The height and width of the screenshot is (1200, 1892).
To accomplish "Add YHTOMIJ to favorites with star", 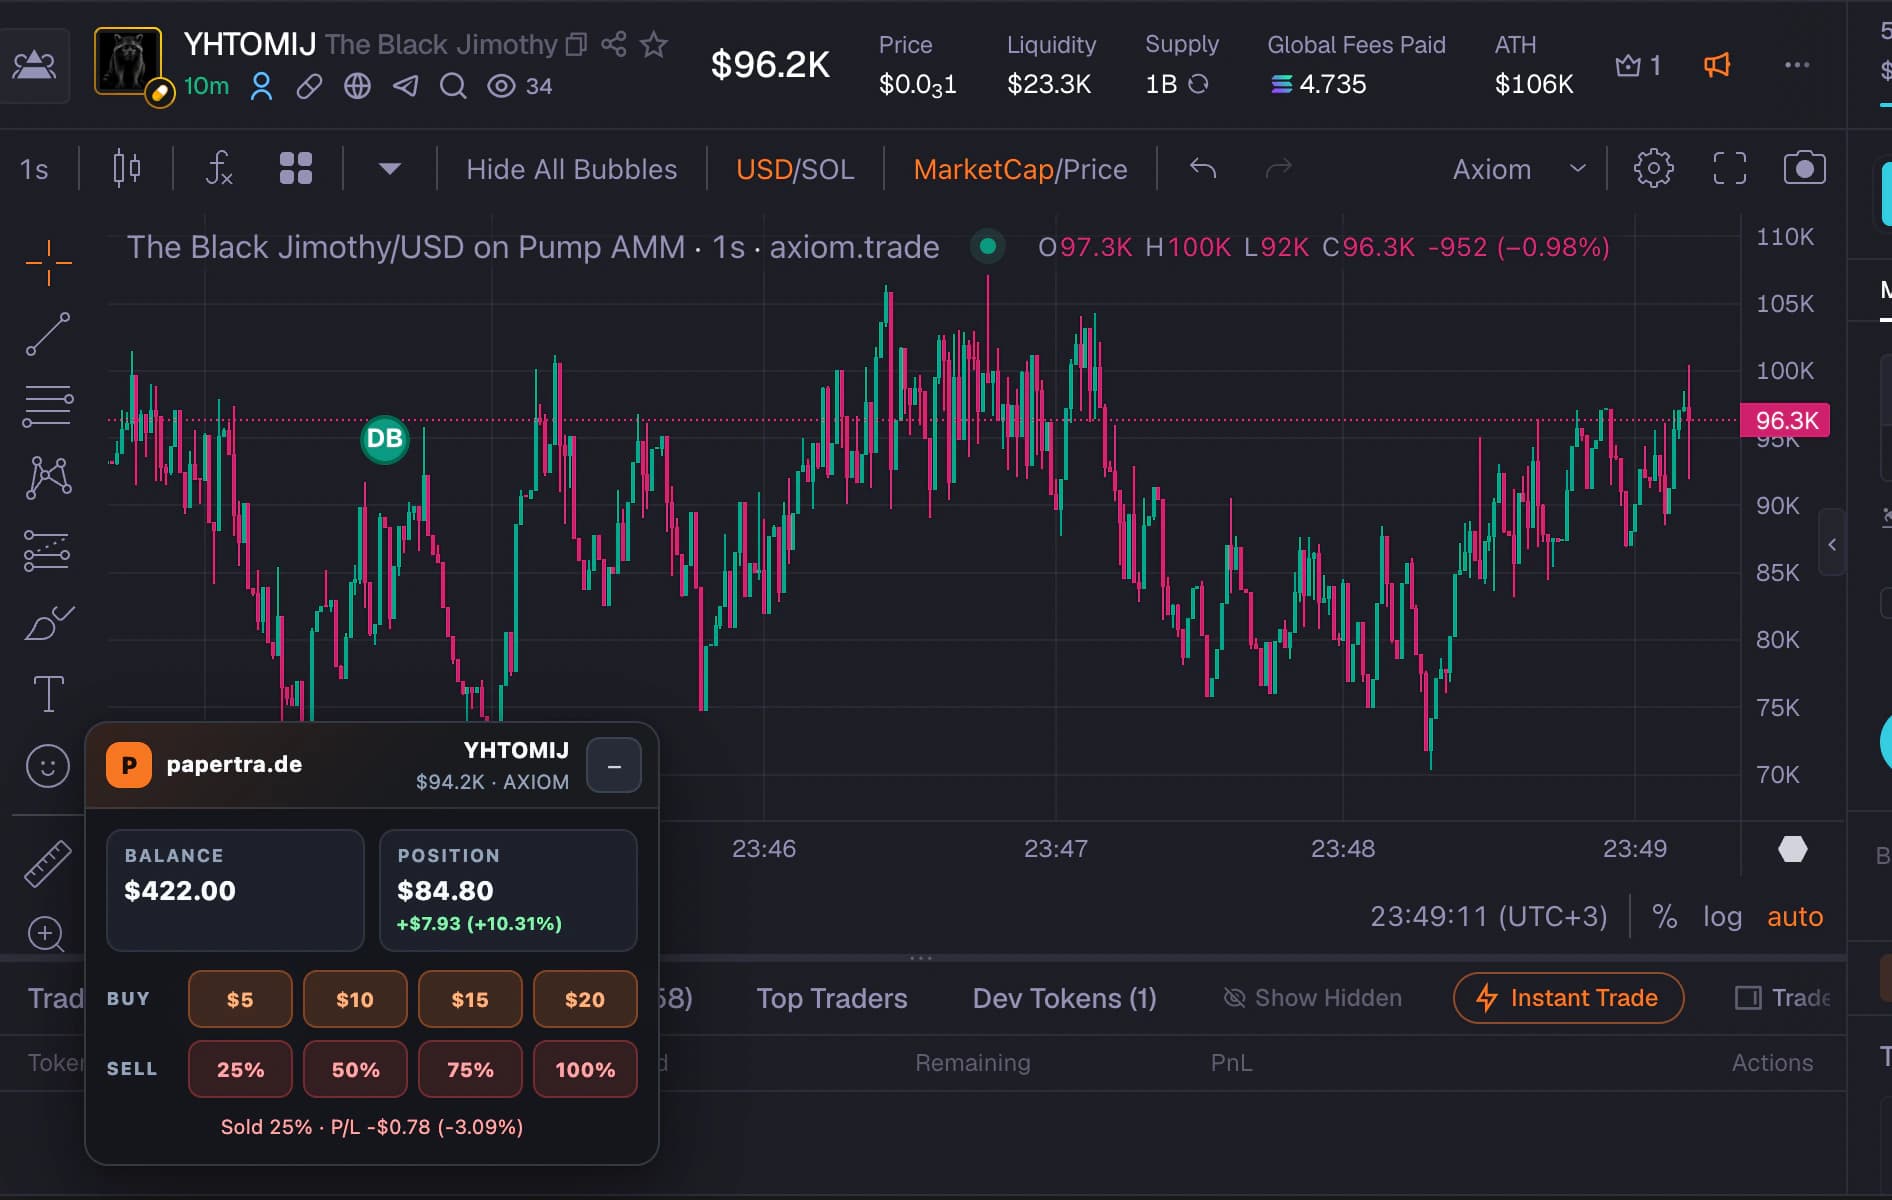I will [x=654, y=44].
